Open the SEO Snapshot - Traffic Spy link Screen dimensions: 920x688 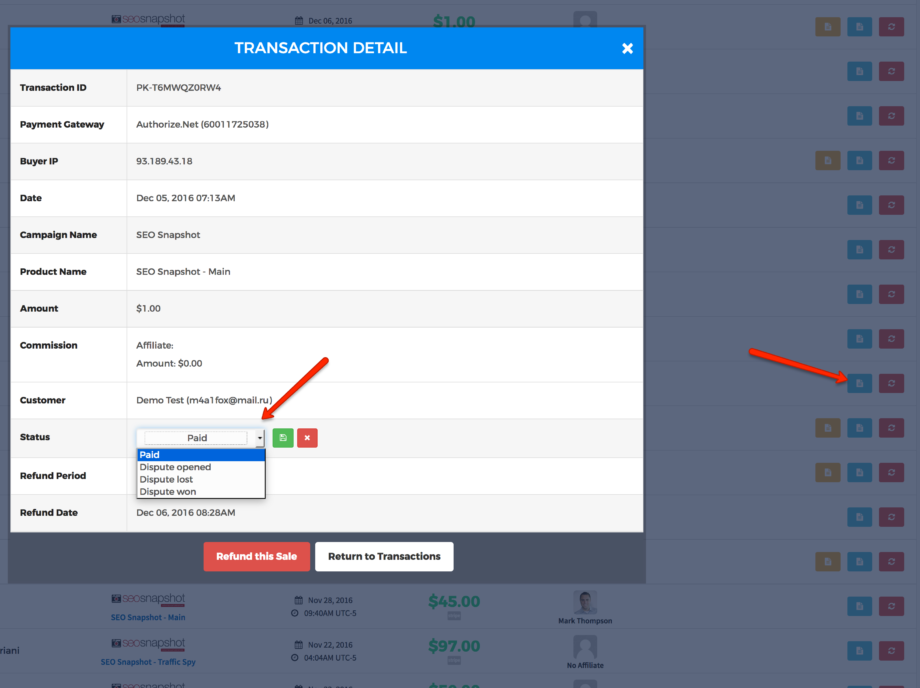pos(148,662)
